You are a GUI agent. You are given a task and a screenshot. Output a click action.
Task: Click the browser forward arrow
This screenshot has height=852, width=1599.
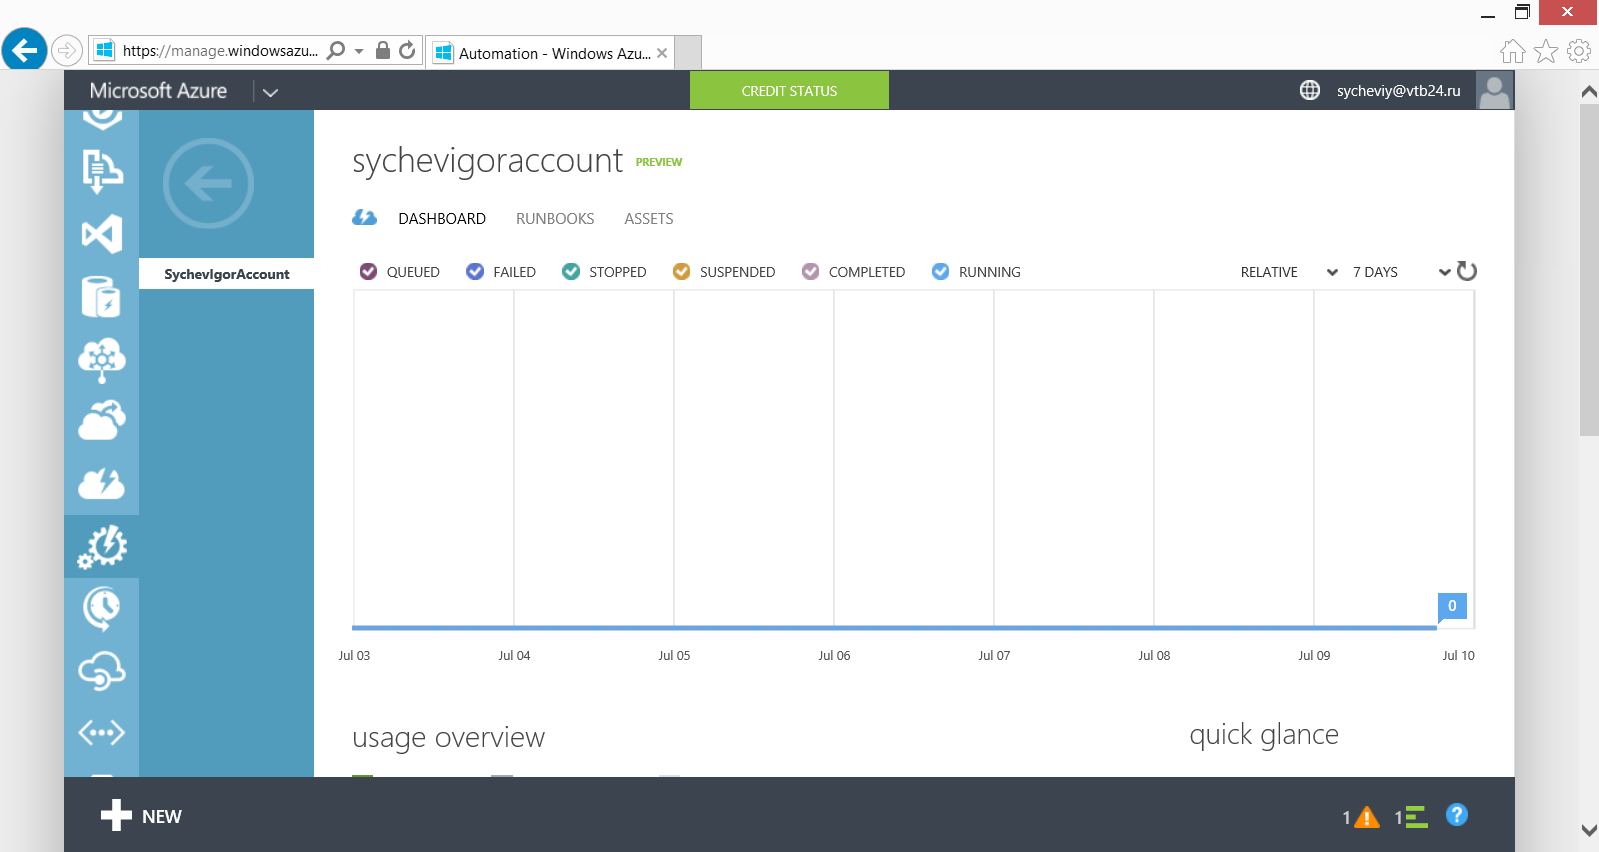click(67, 50)
